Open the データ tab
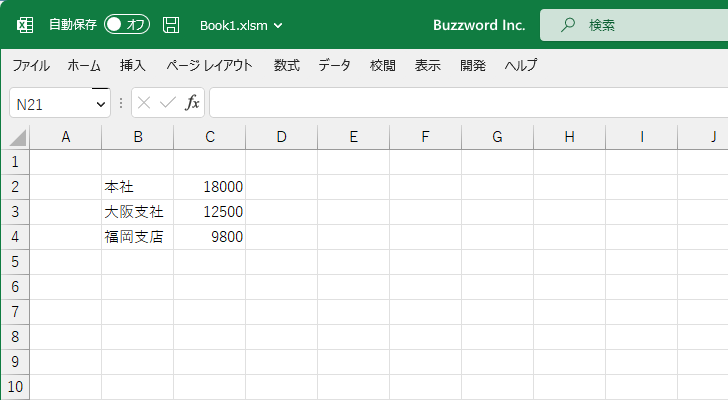Screen dimensions: 728x400 (x=334, y=65)
